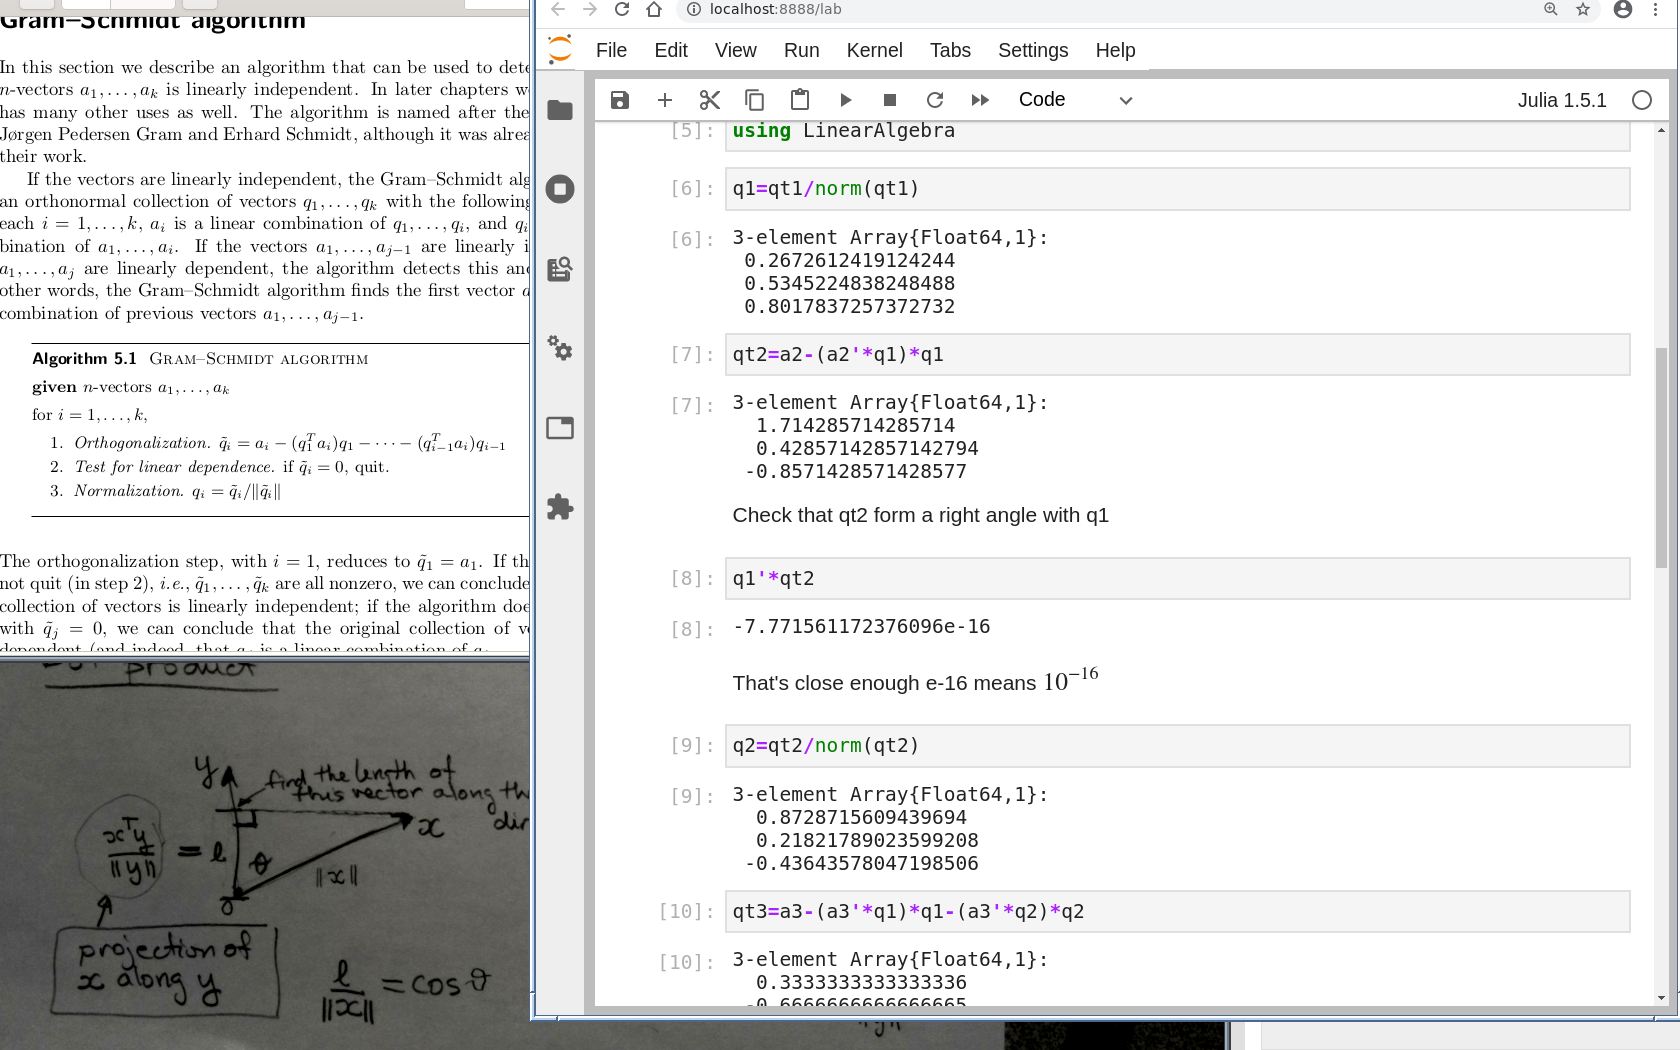Open the cell type Code dropdown
Image resolution: width=1680 pixels, height=1050 pixels.
[x=1075, y=100]
